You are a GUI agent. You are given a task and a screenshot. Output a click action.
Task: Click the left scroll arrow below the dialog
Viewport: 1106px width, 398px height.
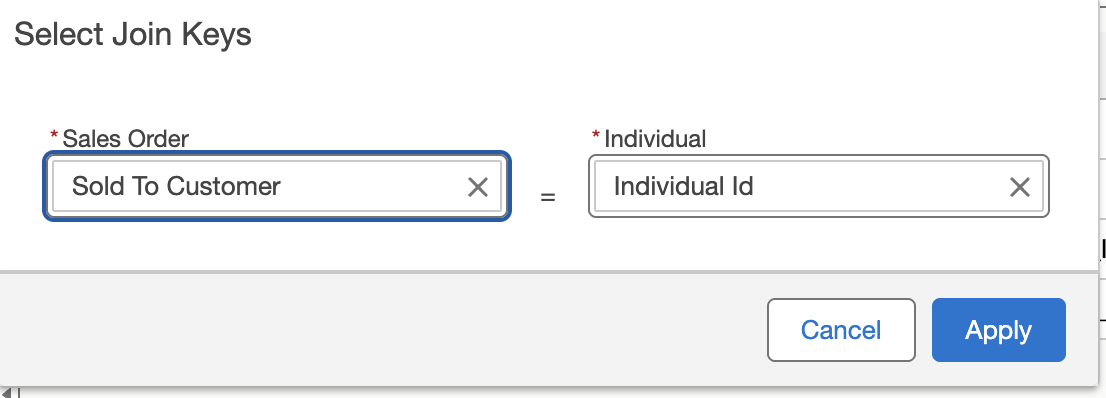(x=6, y=392)
